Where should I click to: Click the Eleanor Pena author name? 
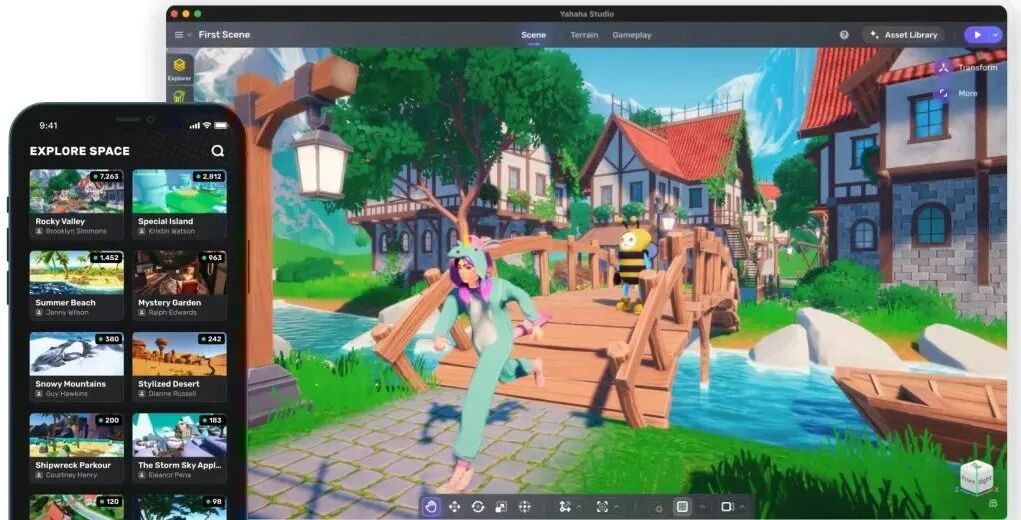coord(170,475)
